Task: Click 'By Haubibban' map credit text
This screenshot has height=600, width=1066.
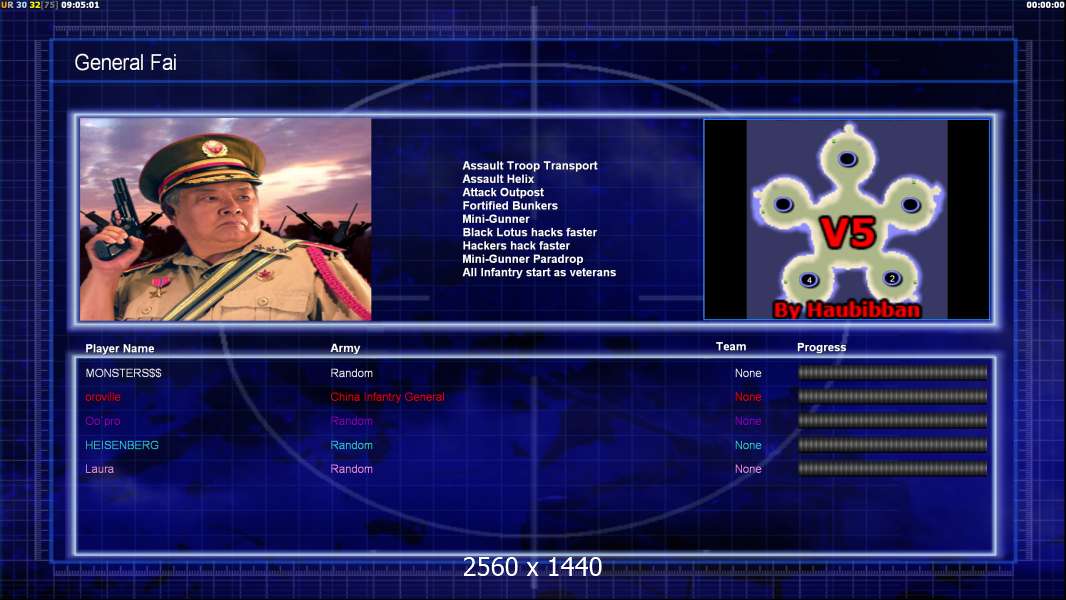Action: 847,310
